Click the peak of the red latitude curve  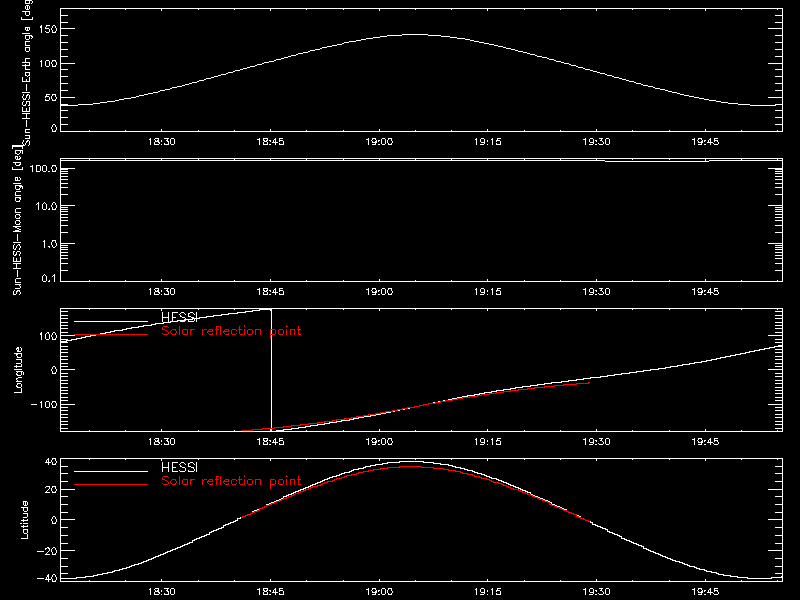click(x=408, y=466)
